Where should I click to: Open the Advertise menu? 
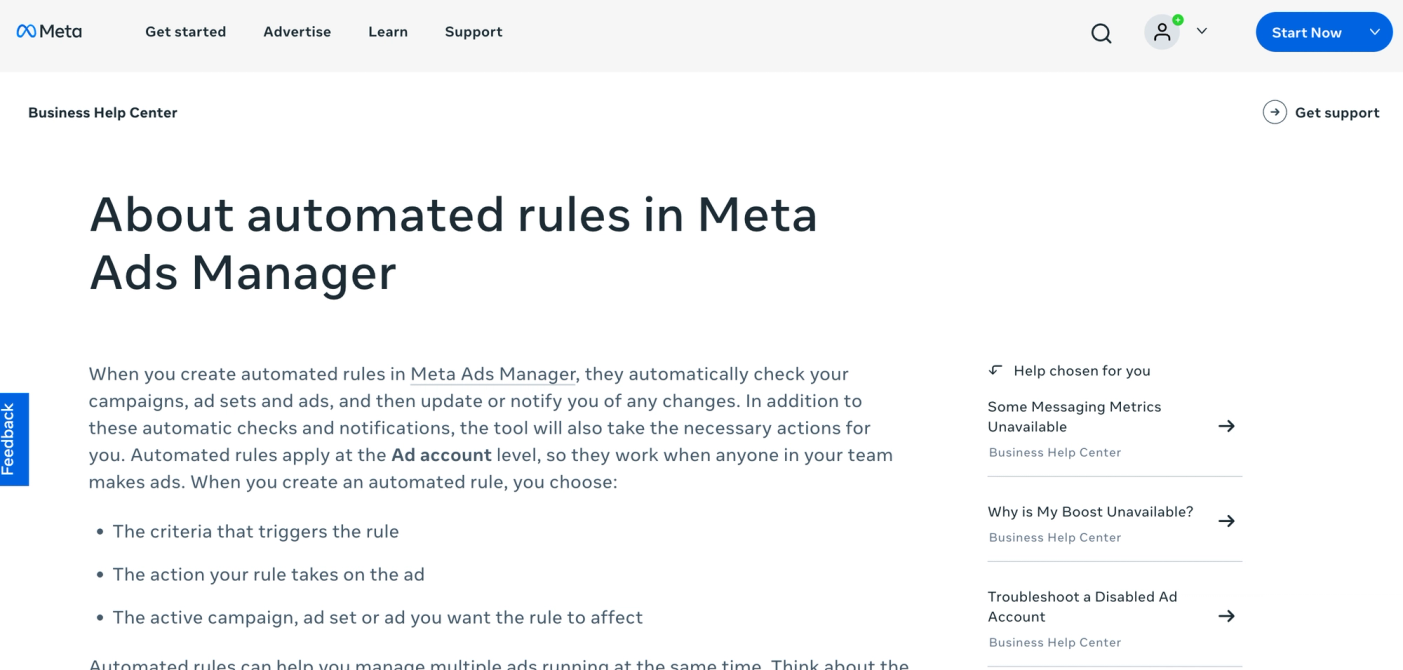pyautogui.click(x=297, y=32)
